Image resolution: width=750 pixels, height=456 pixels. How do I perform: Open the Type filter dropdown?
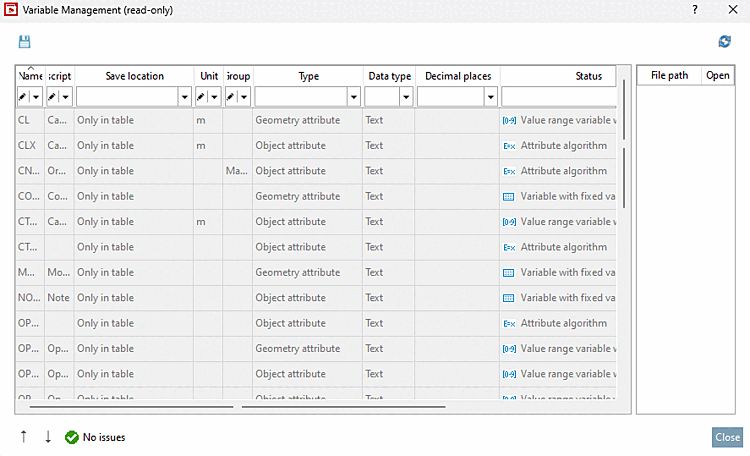[x=353, y=97]
